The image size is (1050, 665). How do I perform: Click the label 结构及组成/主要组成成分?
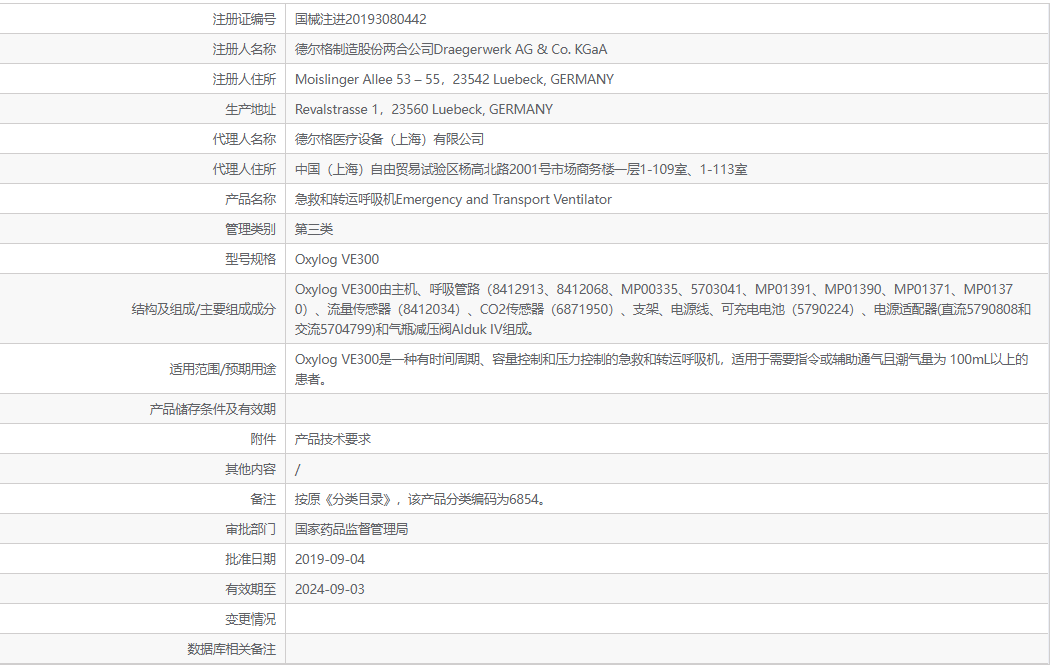click(x=204, y=309)
